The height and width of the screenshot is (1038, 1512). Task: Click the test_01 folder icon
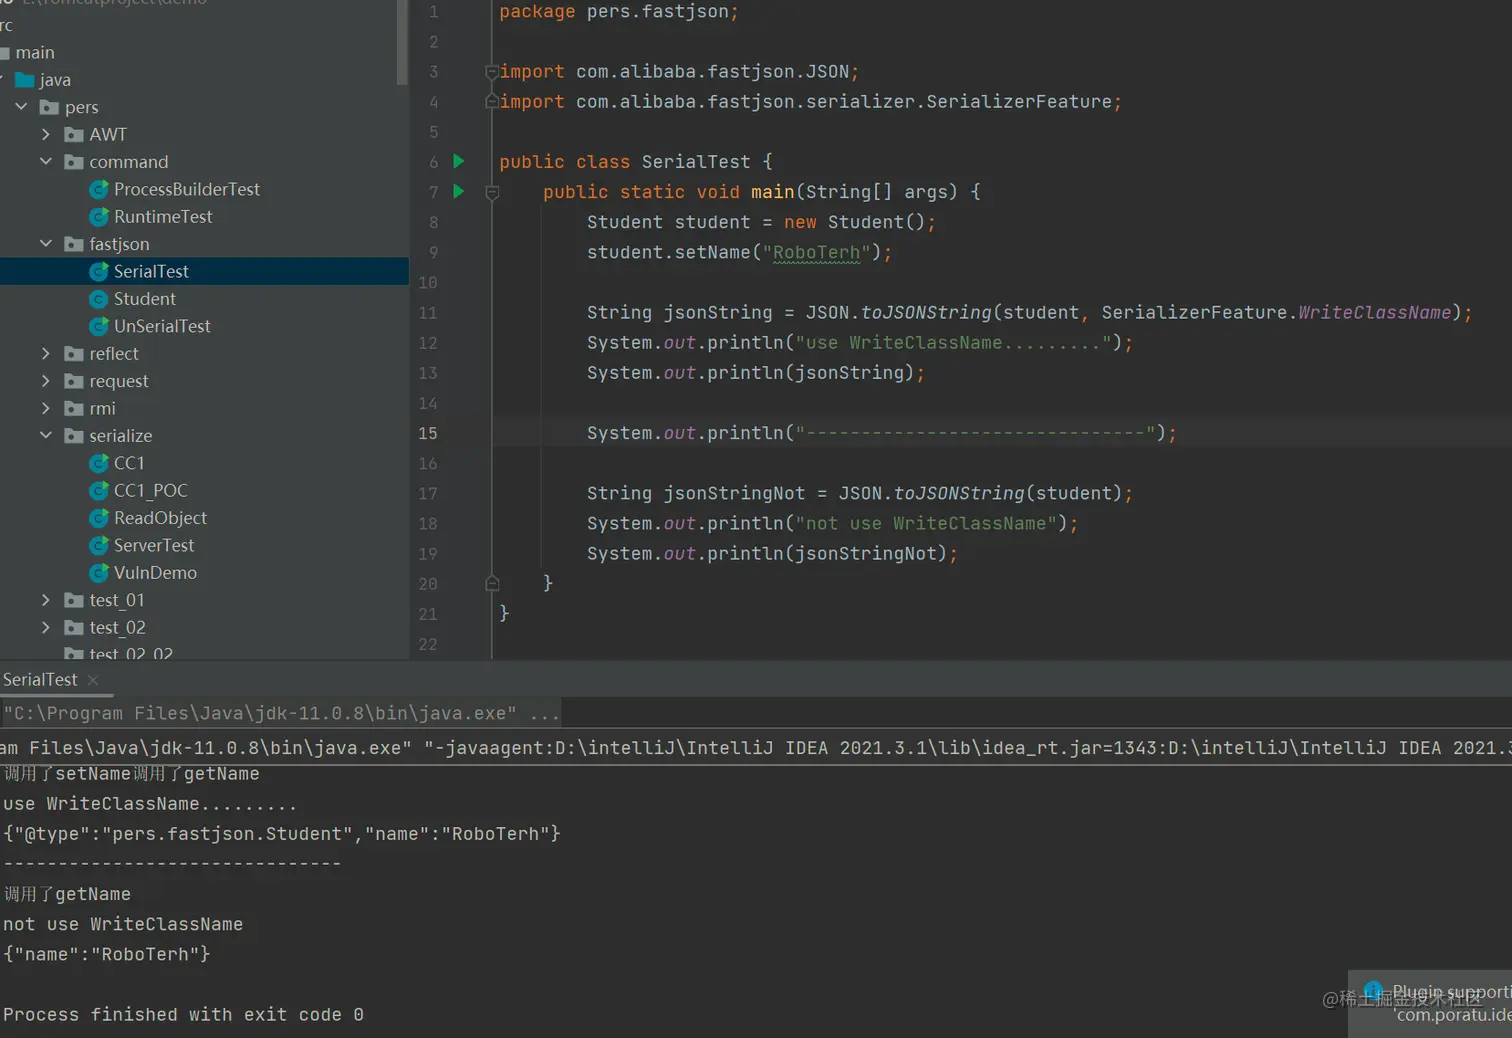(74, 600)
